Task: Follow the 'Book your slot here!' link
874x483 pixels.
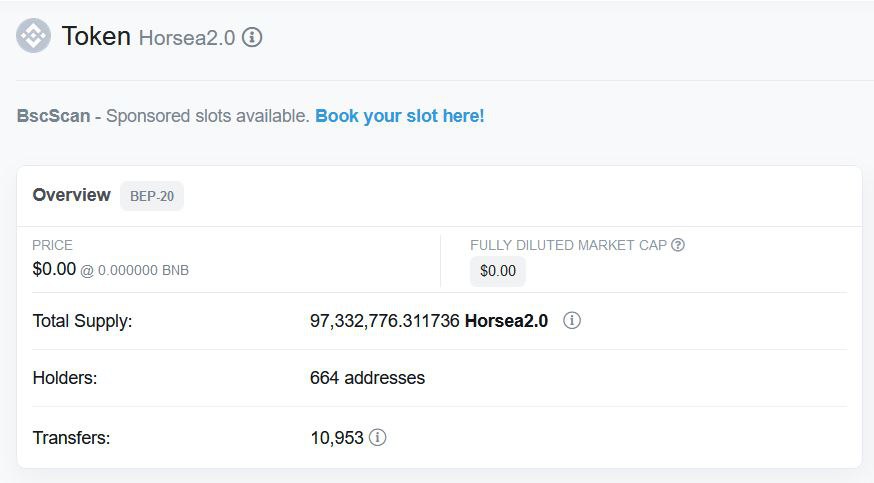Action: pyautogui.click(x=400, y=116)
